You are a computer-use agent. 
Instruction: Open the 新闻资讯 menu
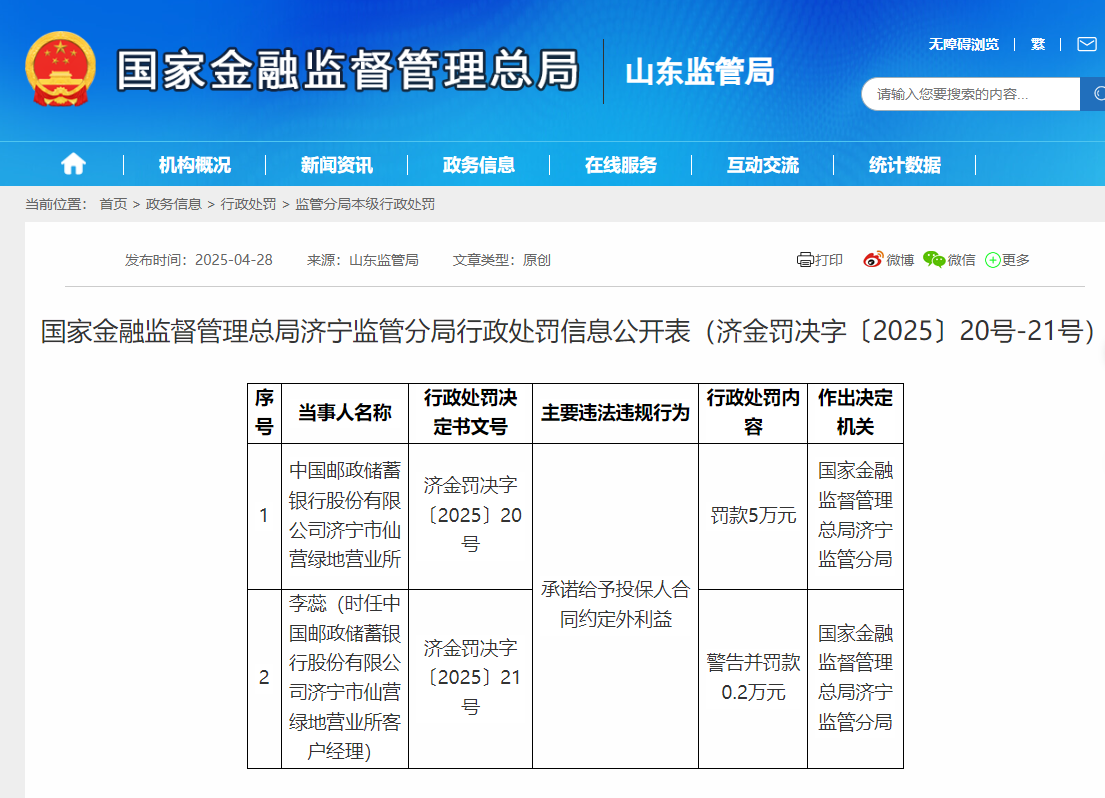coord(337,165)
